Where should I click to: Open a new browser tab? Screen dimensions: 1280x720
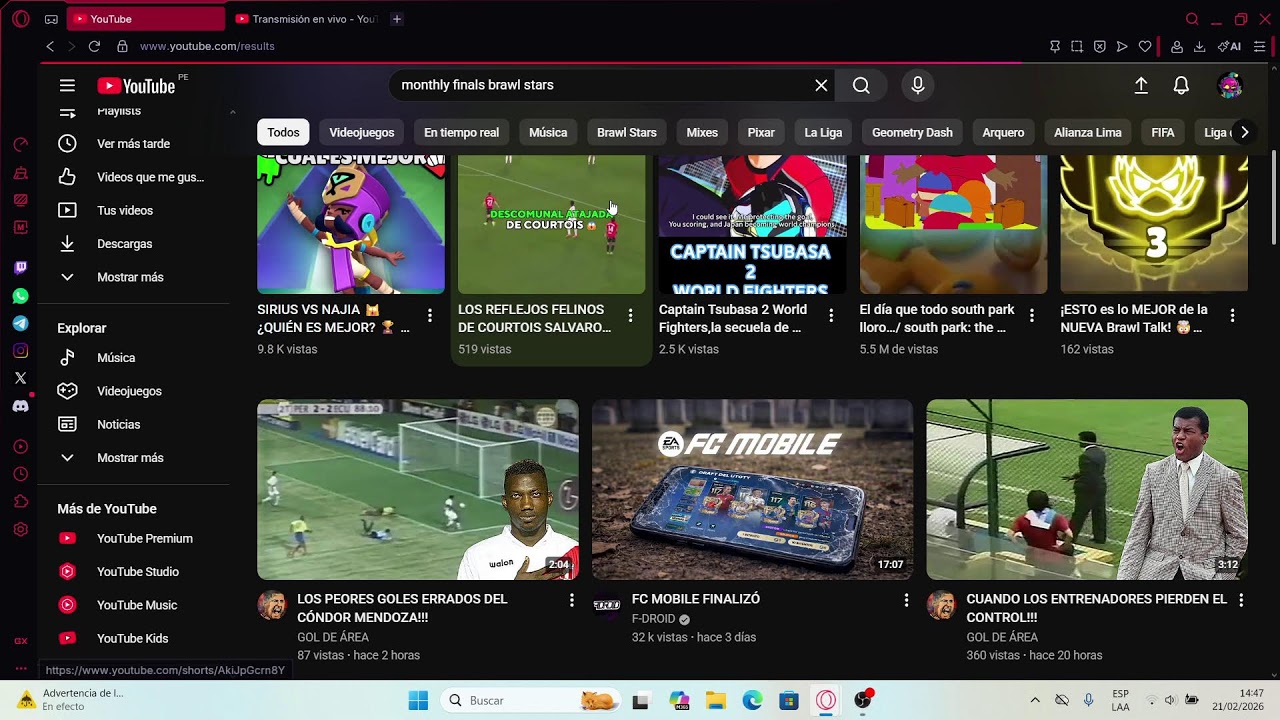pos(397,19)
